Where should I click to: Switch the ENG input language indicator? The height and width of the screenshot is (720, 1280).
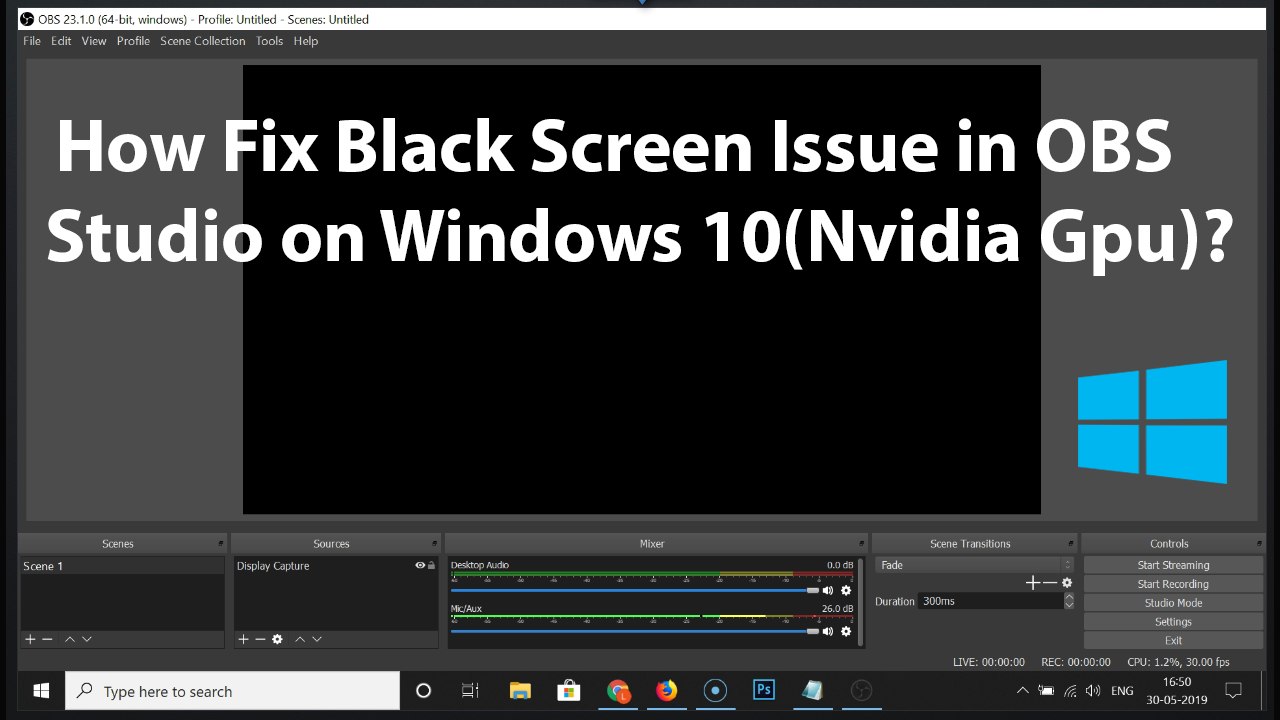tap(1122, 691)
